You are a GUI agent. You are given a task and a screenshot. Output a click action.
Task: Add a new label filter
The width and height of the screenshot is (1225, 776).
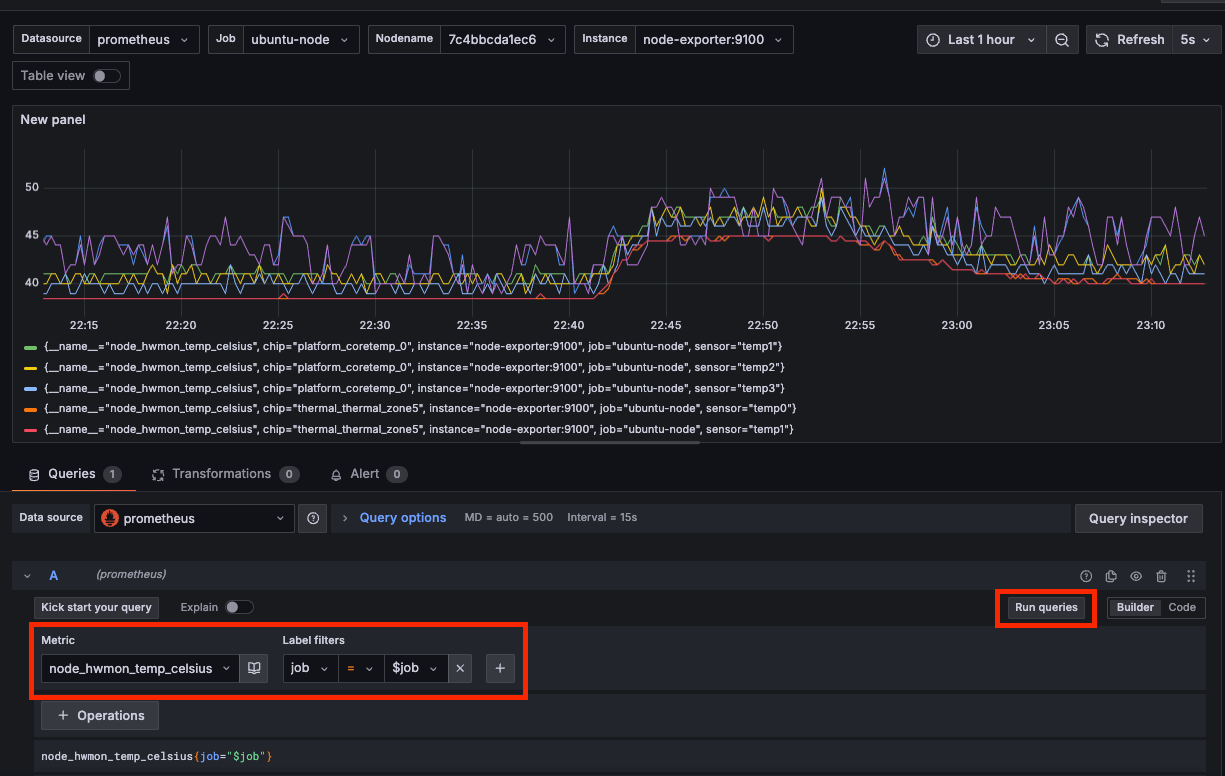coord(500,668)
